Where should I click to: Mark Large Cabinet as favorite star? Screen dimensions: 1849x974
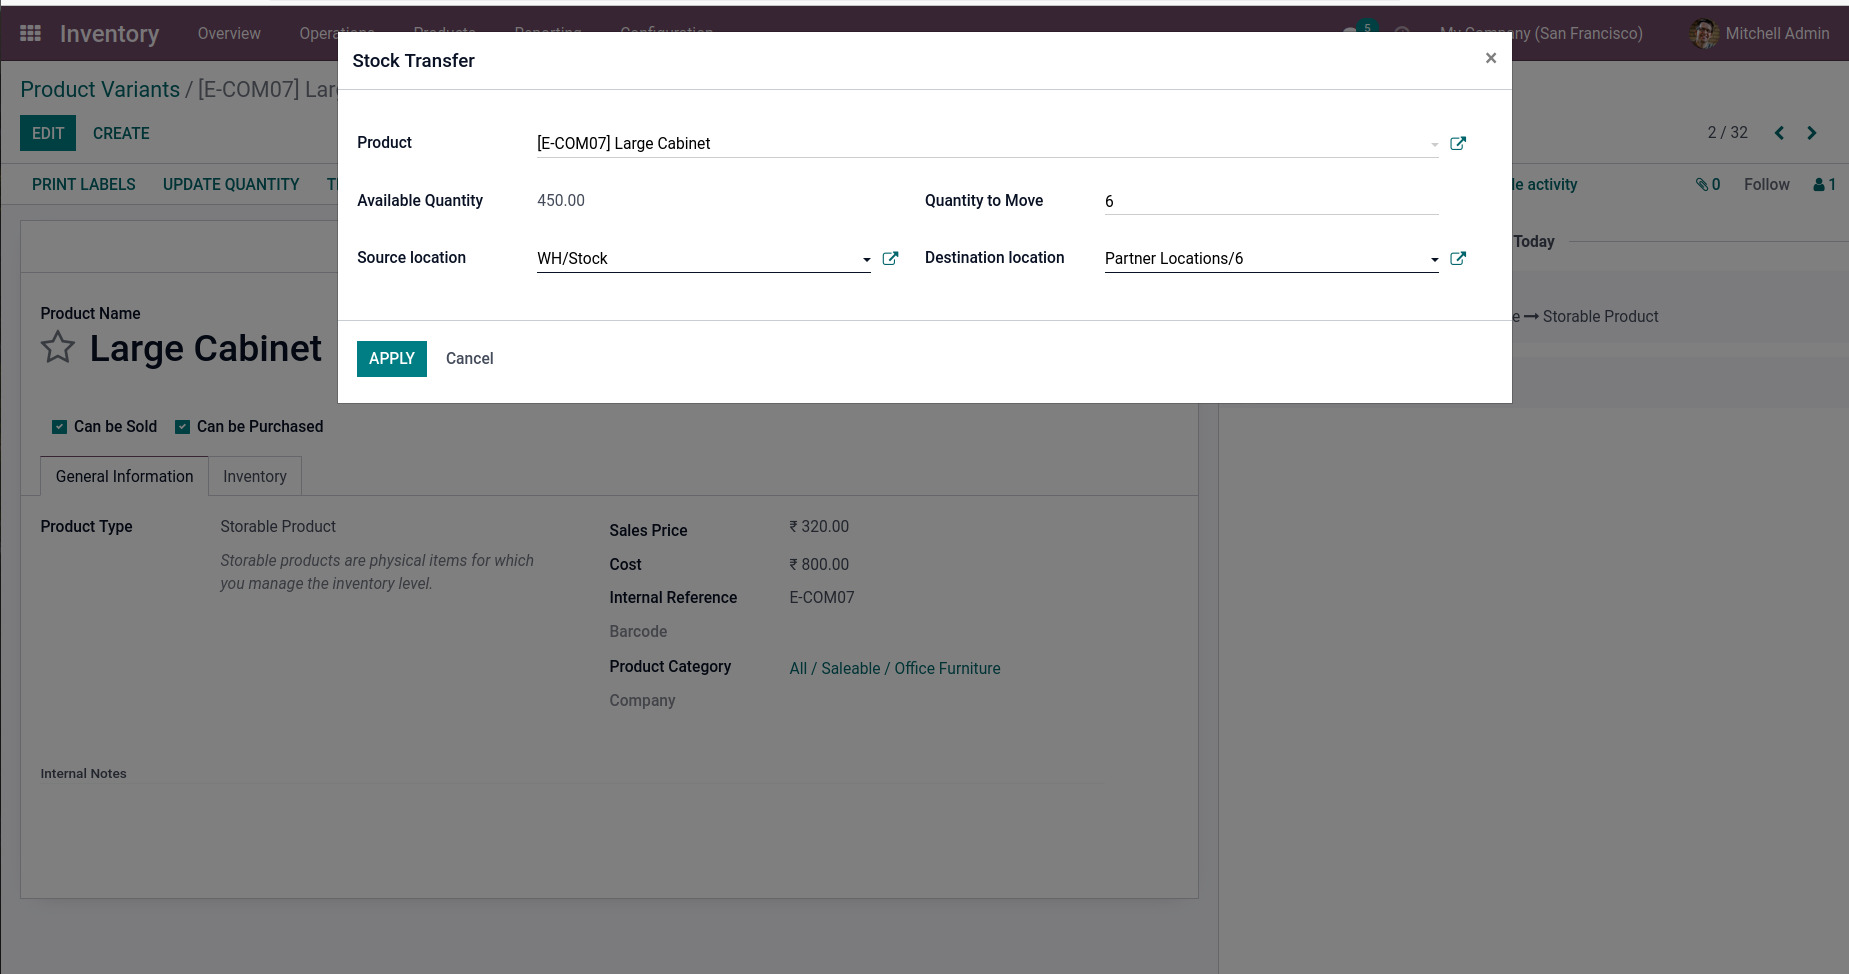click(x=58, y=348)
